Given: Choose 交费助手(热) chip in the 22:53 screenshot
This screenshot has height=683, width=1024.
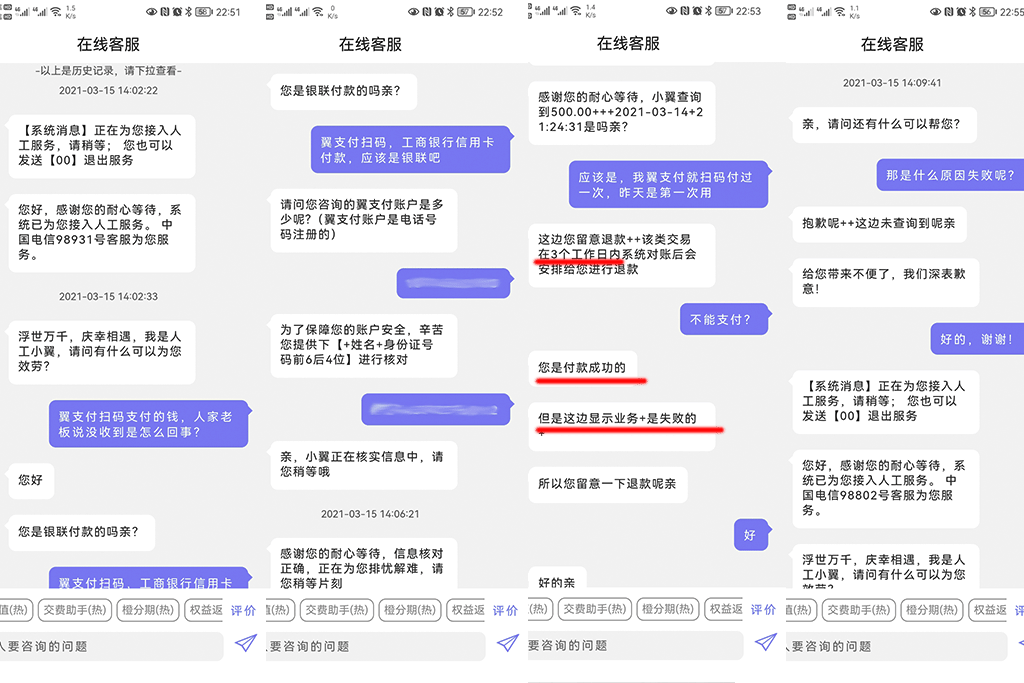Looking at the screenshot, I should [x=594, y=609].
